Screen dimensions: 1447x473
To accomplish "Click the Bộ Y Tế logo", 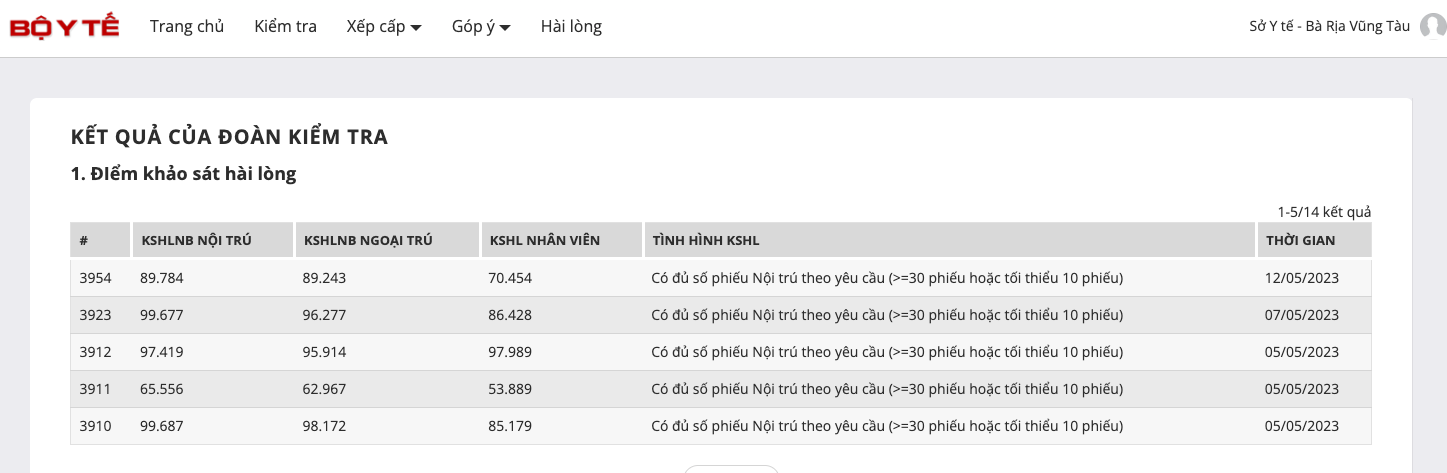I will [64, 27].
